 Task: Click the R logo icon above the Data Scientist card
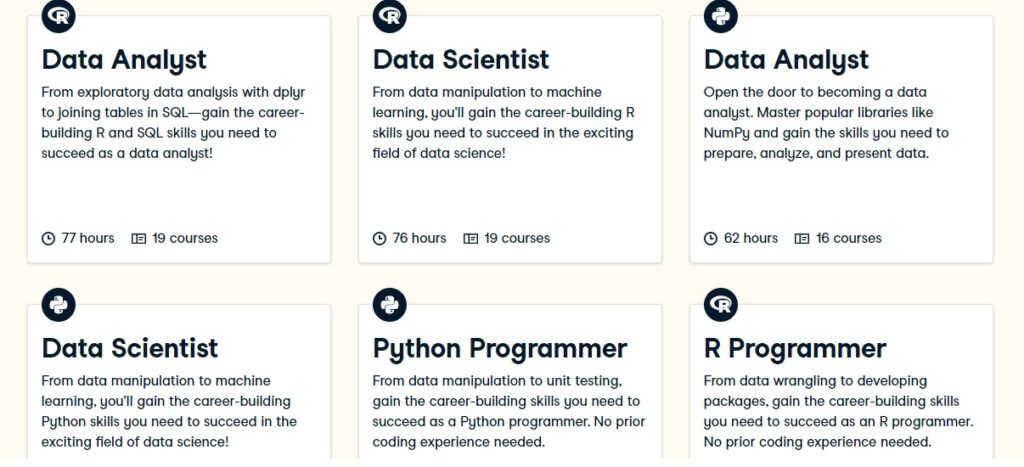(x=390, y=16)
